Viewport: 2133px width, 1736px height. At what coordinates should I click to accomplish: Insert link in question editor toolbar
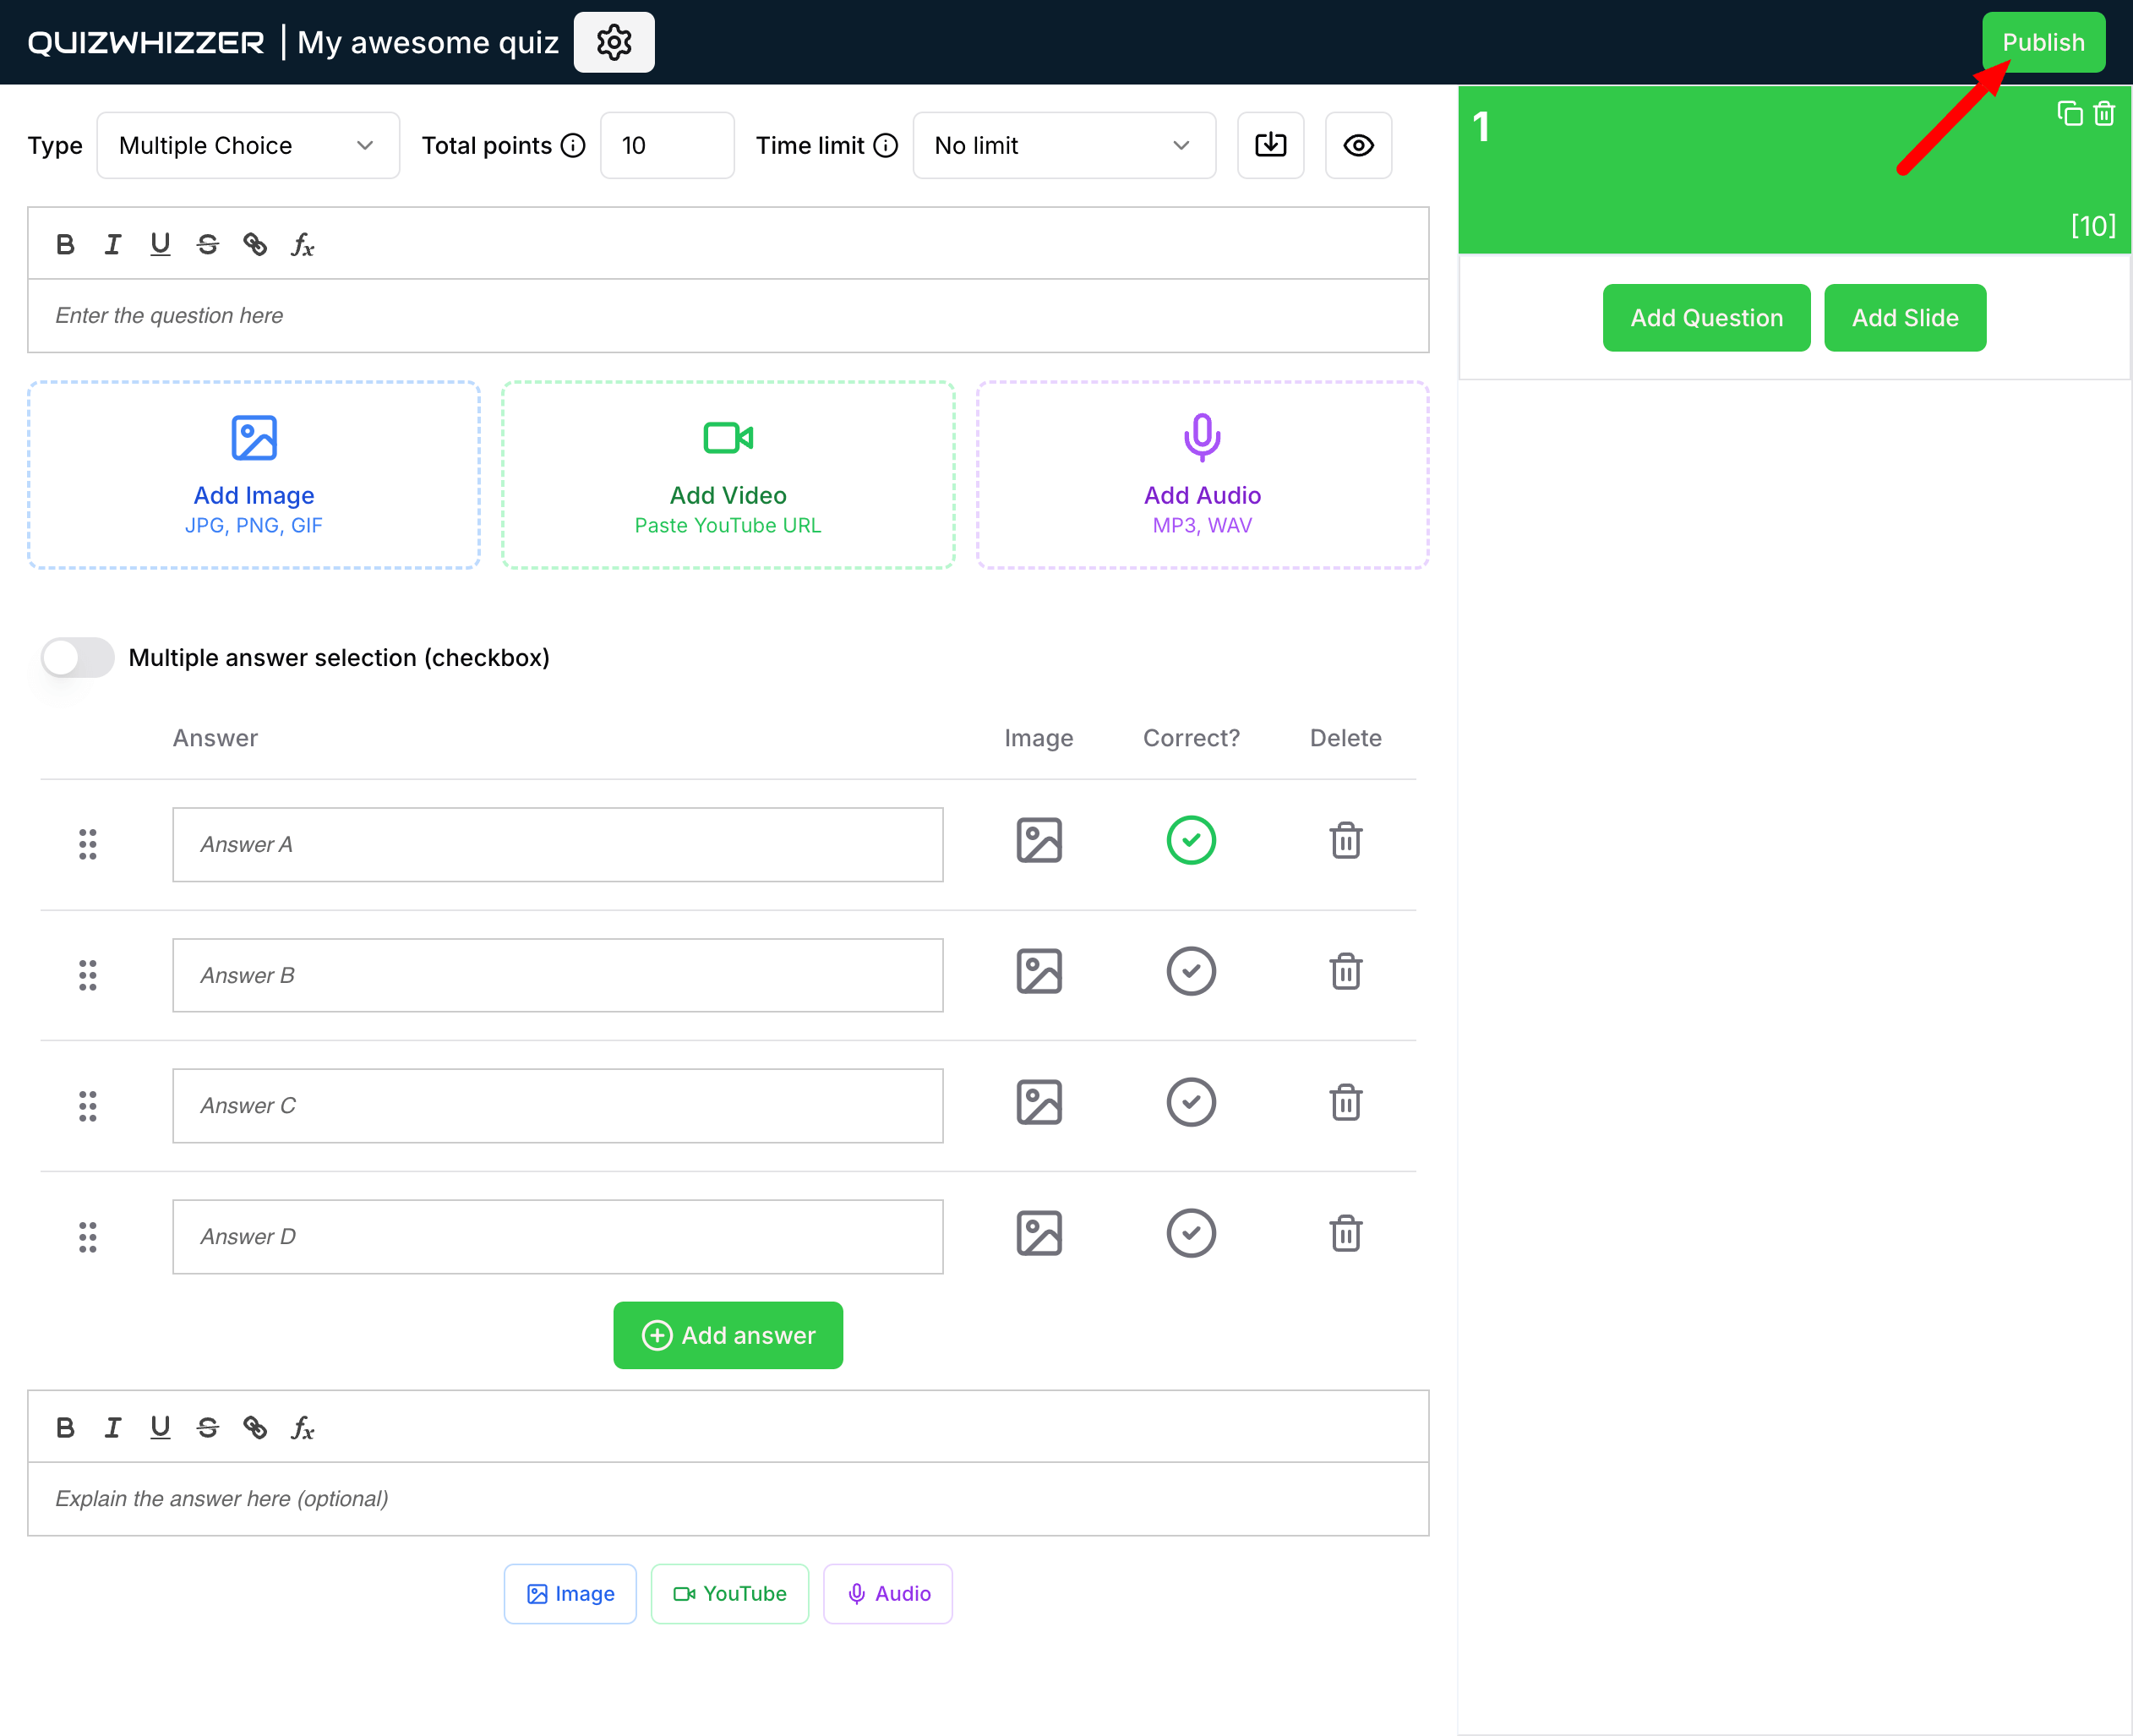[255, 245]
